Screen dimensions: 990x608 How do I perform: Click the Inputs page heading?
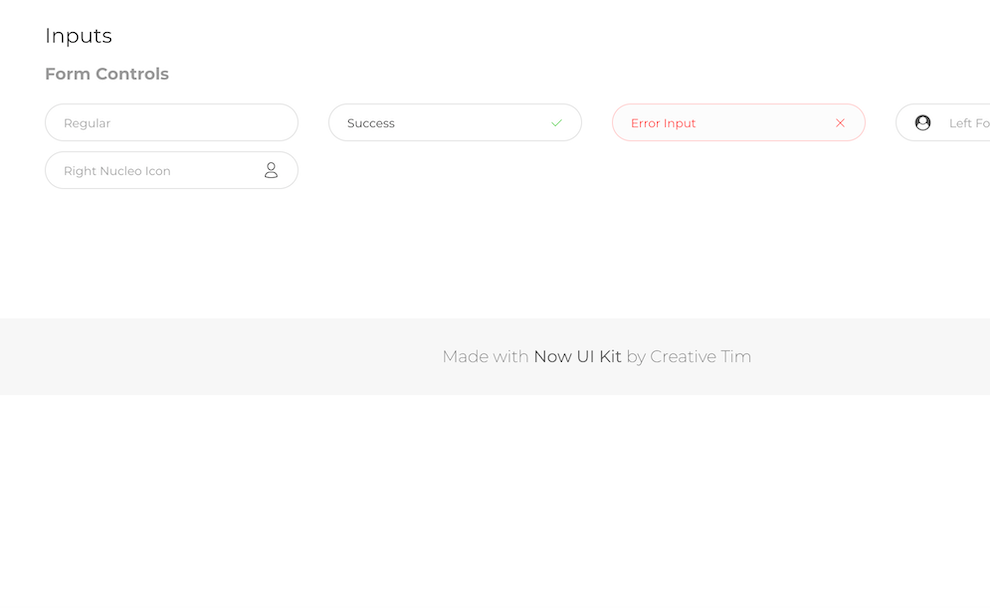click(x=78, y=36)
